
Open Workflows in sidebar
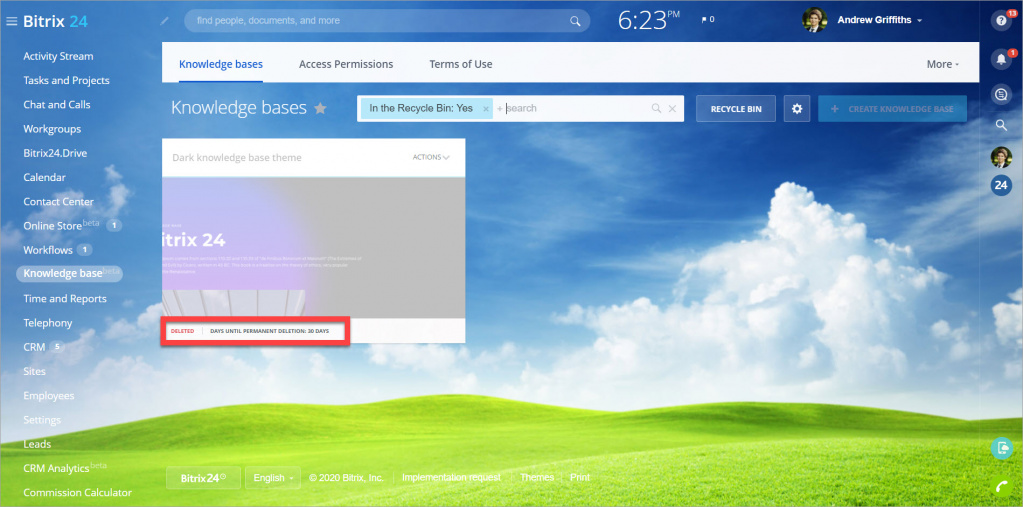click(x=48, y=250)
